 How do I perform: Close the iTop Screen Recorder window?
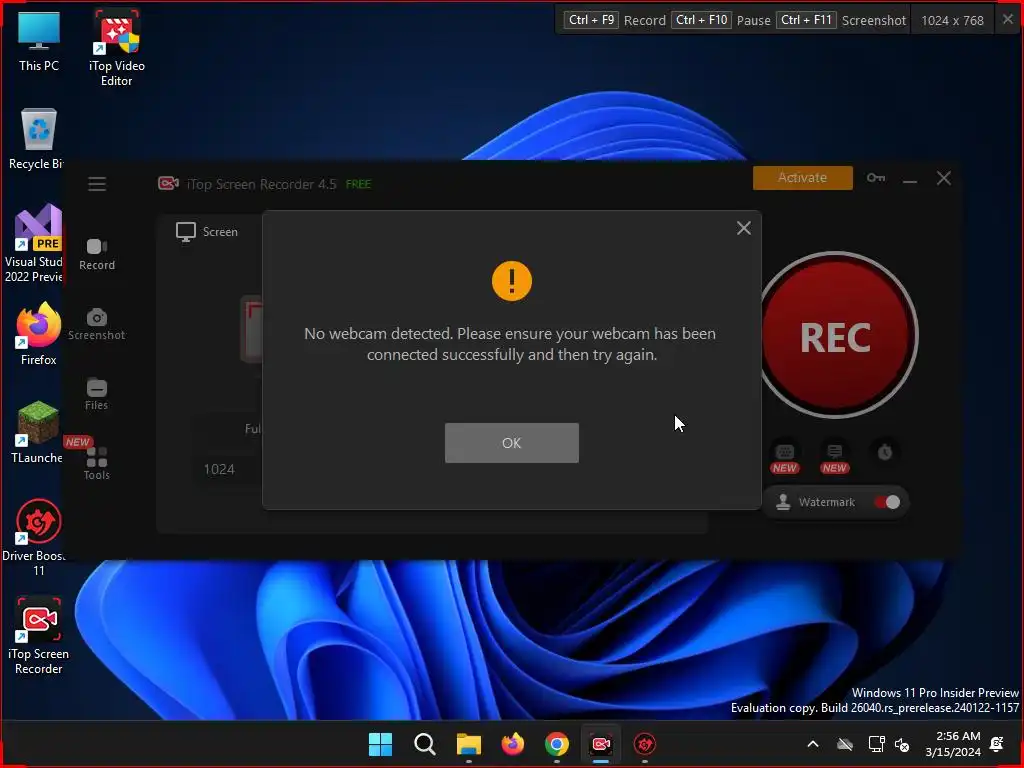[x=944, y=178]
